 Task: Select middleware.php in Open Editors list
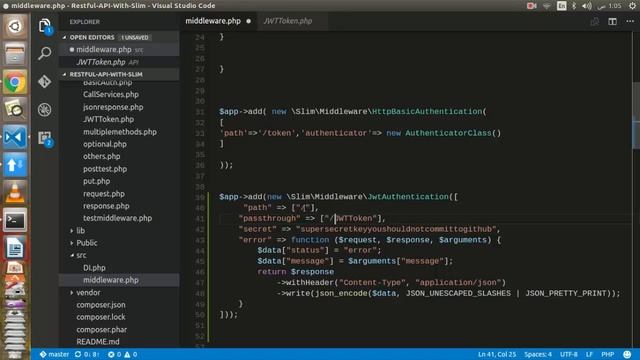[119, 49]
